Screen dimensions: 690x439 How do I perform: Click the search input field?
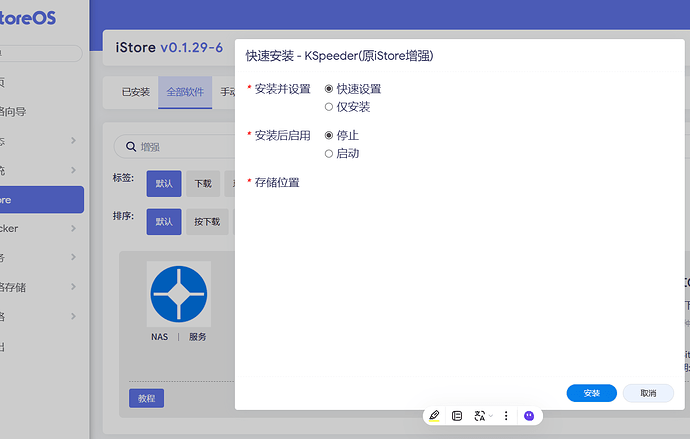tap(175, 147)
